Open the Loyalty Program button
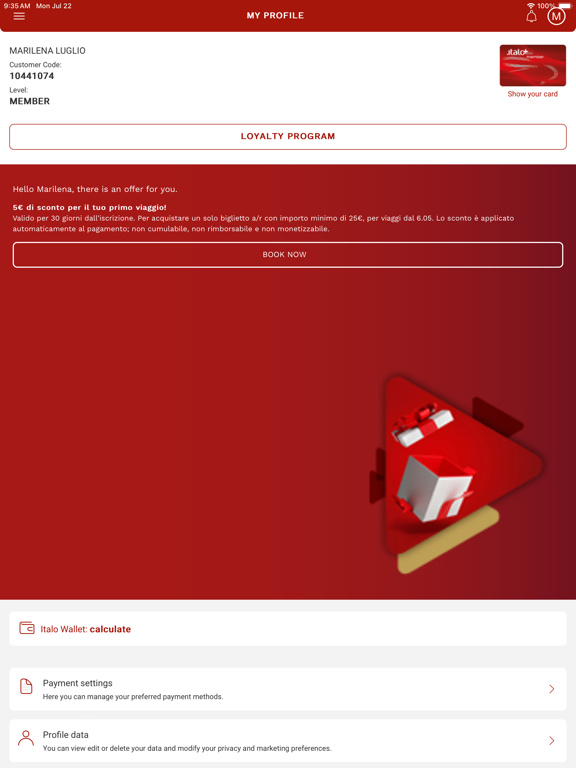This screenshot has width=576, height=768. coord(288,137)
